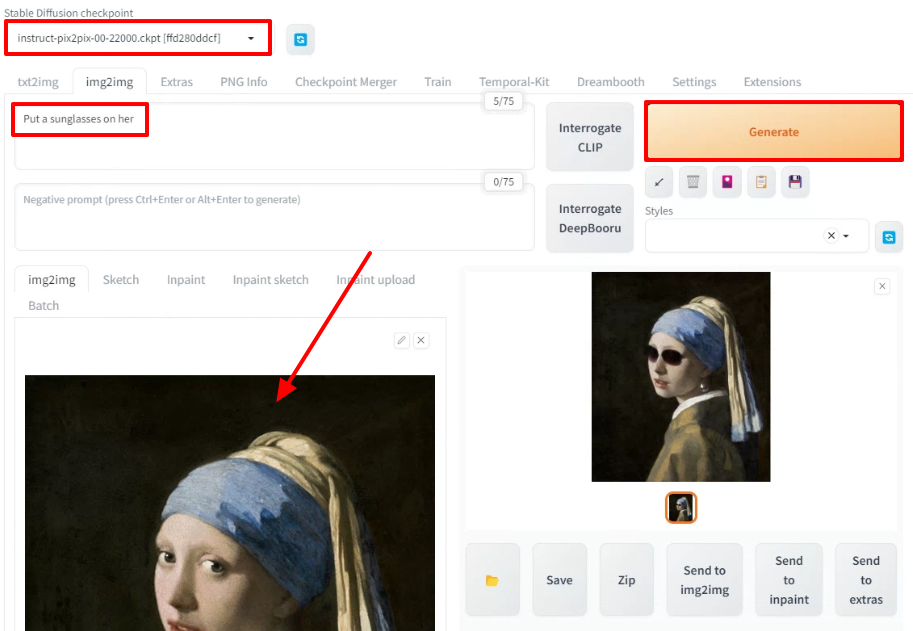The width and height of the screenshot is (913, 631).
Task: Open the output folder with the folder icon
Action: (x=493, y=580)
